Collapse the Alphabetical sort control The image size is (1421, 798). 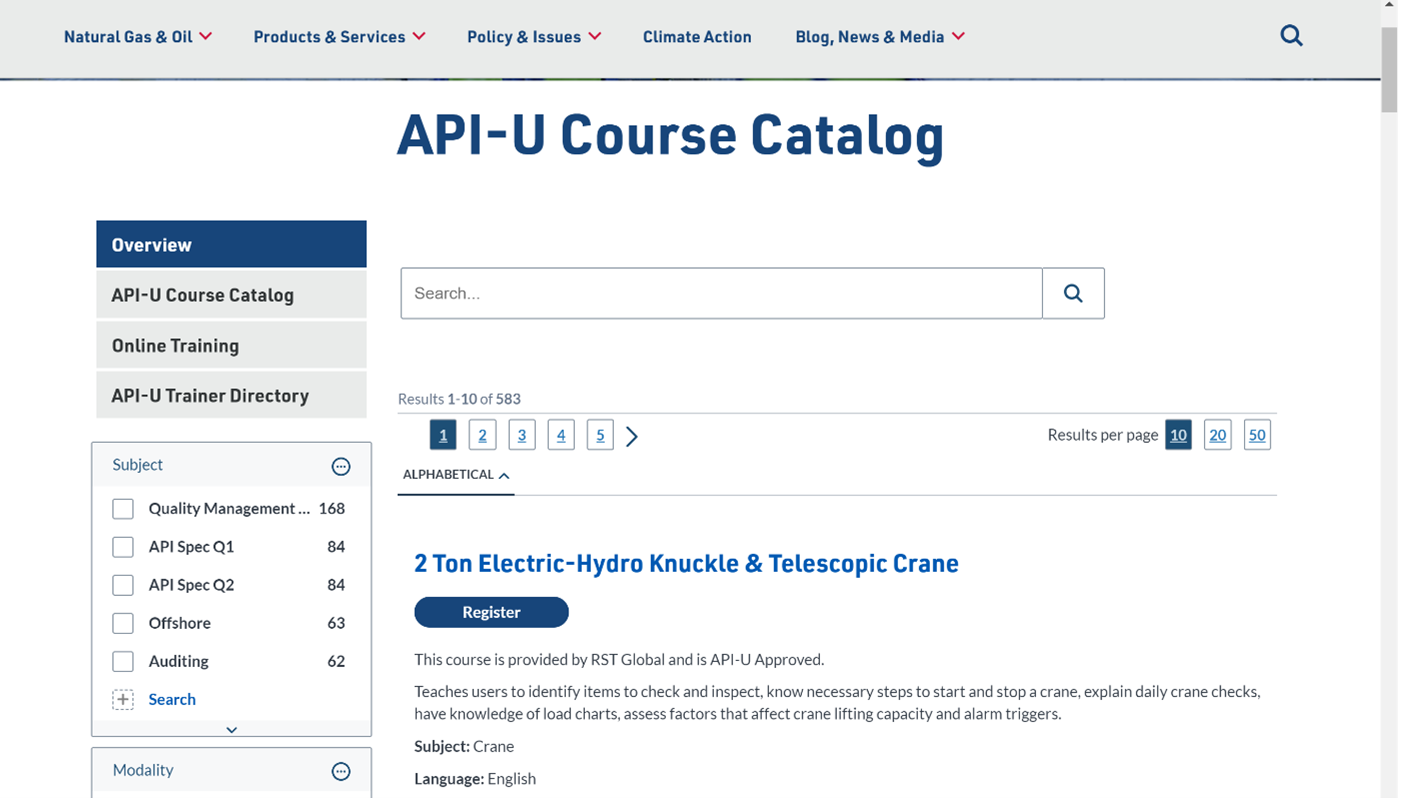coord(503,475)
